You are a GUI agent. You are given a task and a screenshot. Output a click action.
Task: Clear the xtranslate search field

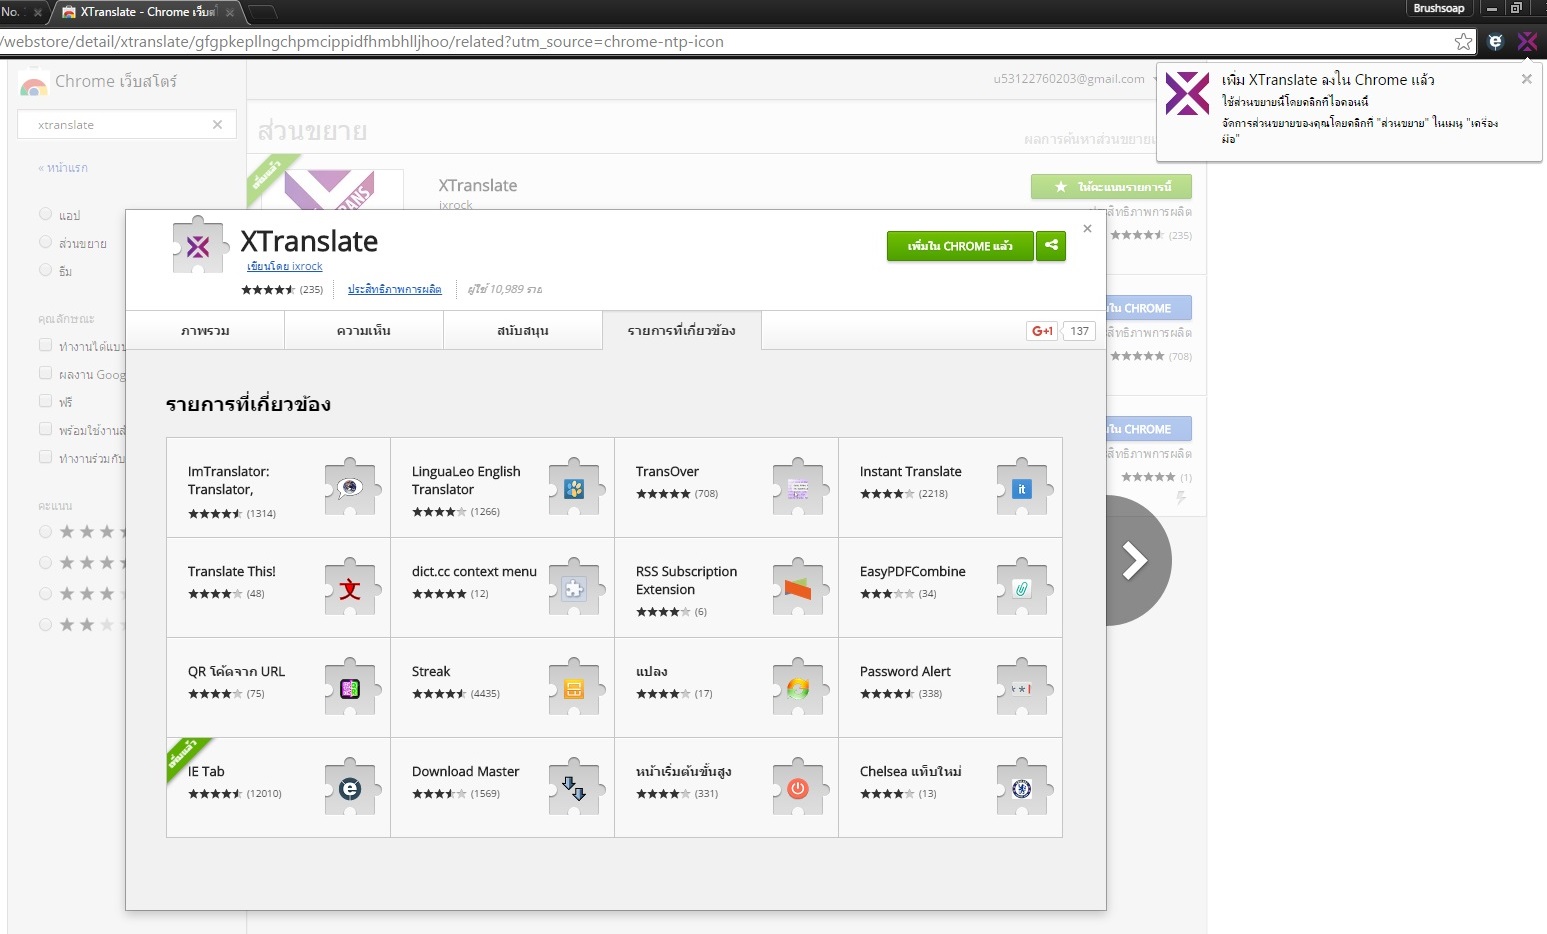point(217,125)
